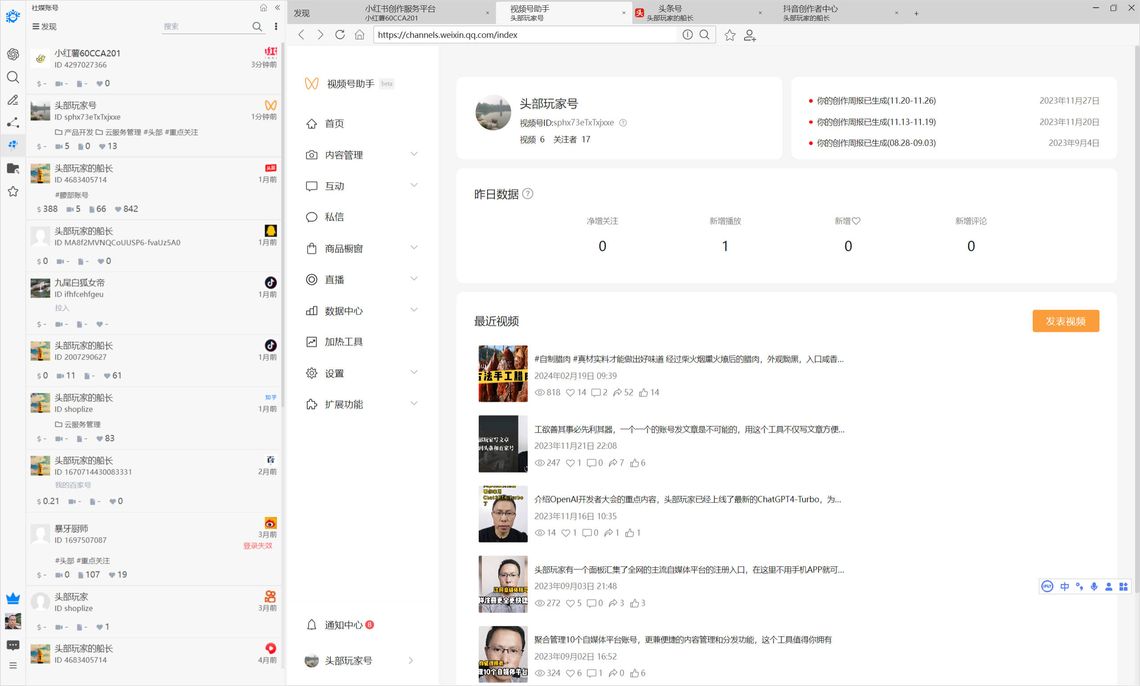Expand the 扩展功能 menu chevron
Viewport: 1140px width, 686px height.
click(414, 404)
